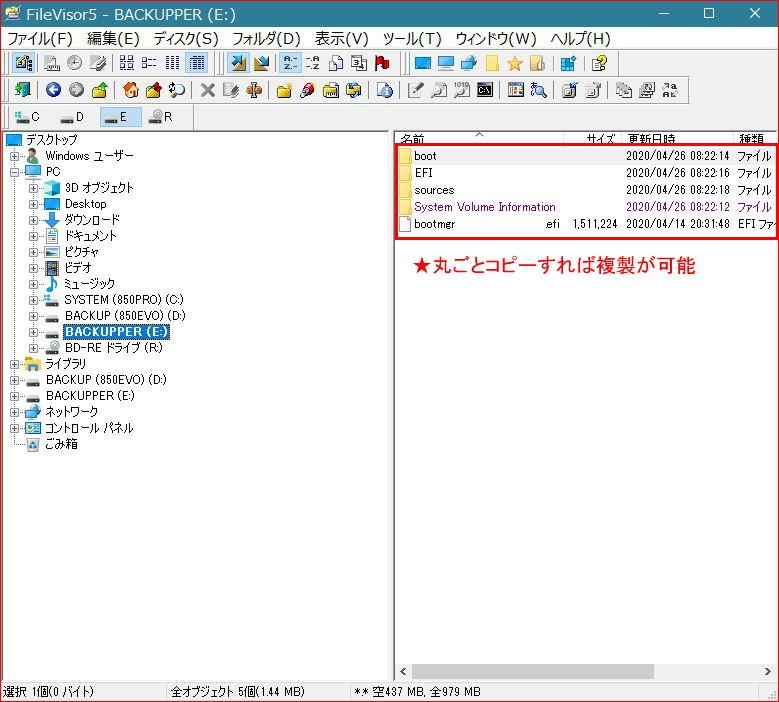Switch to details view mode
779x702 pixels.
pos(197,63)
